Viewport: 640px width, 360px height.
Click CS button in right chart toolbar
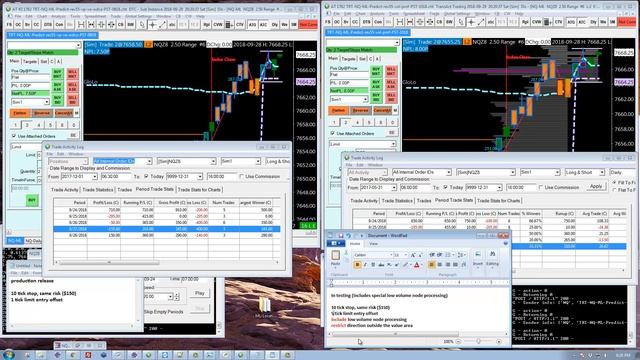coord(439,22)
